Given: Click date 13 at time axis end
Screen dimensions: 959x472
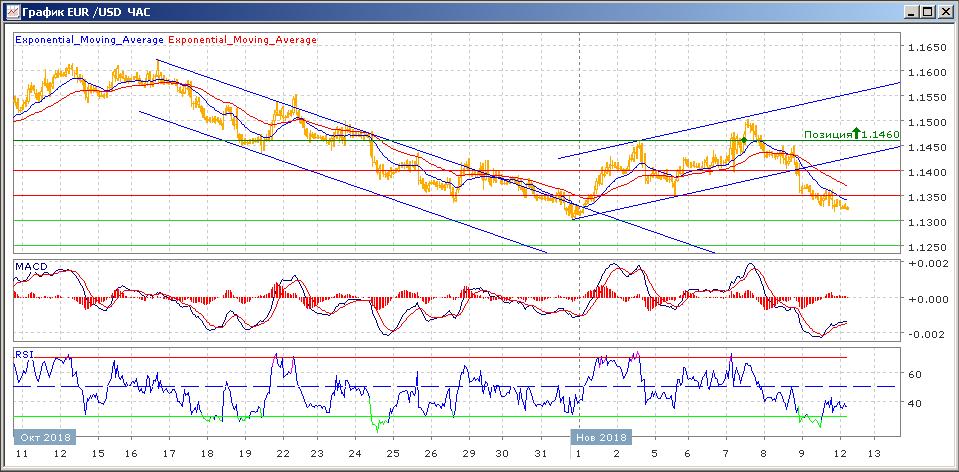Looking at the screenshot, I should pos(872,456).
